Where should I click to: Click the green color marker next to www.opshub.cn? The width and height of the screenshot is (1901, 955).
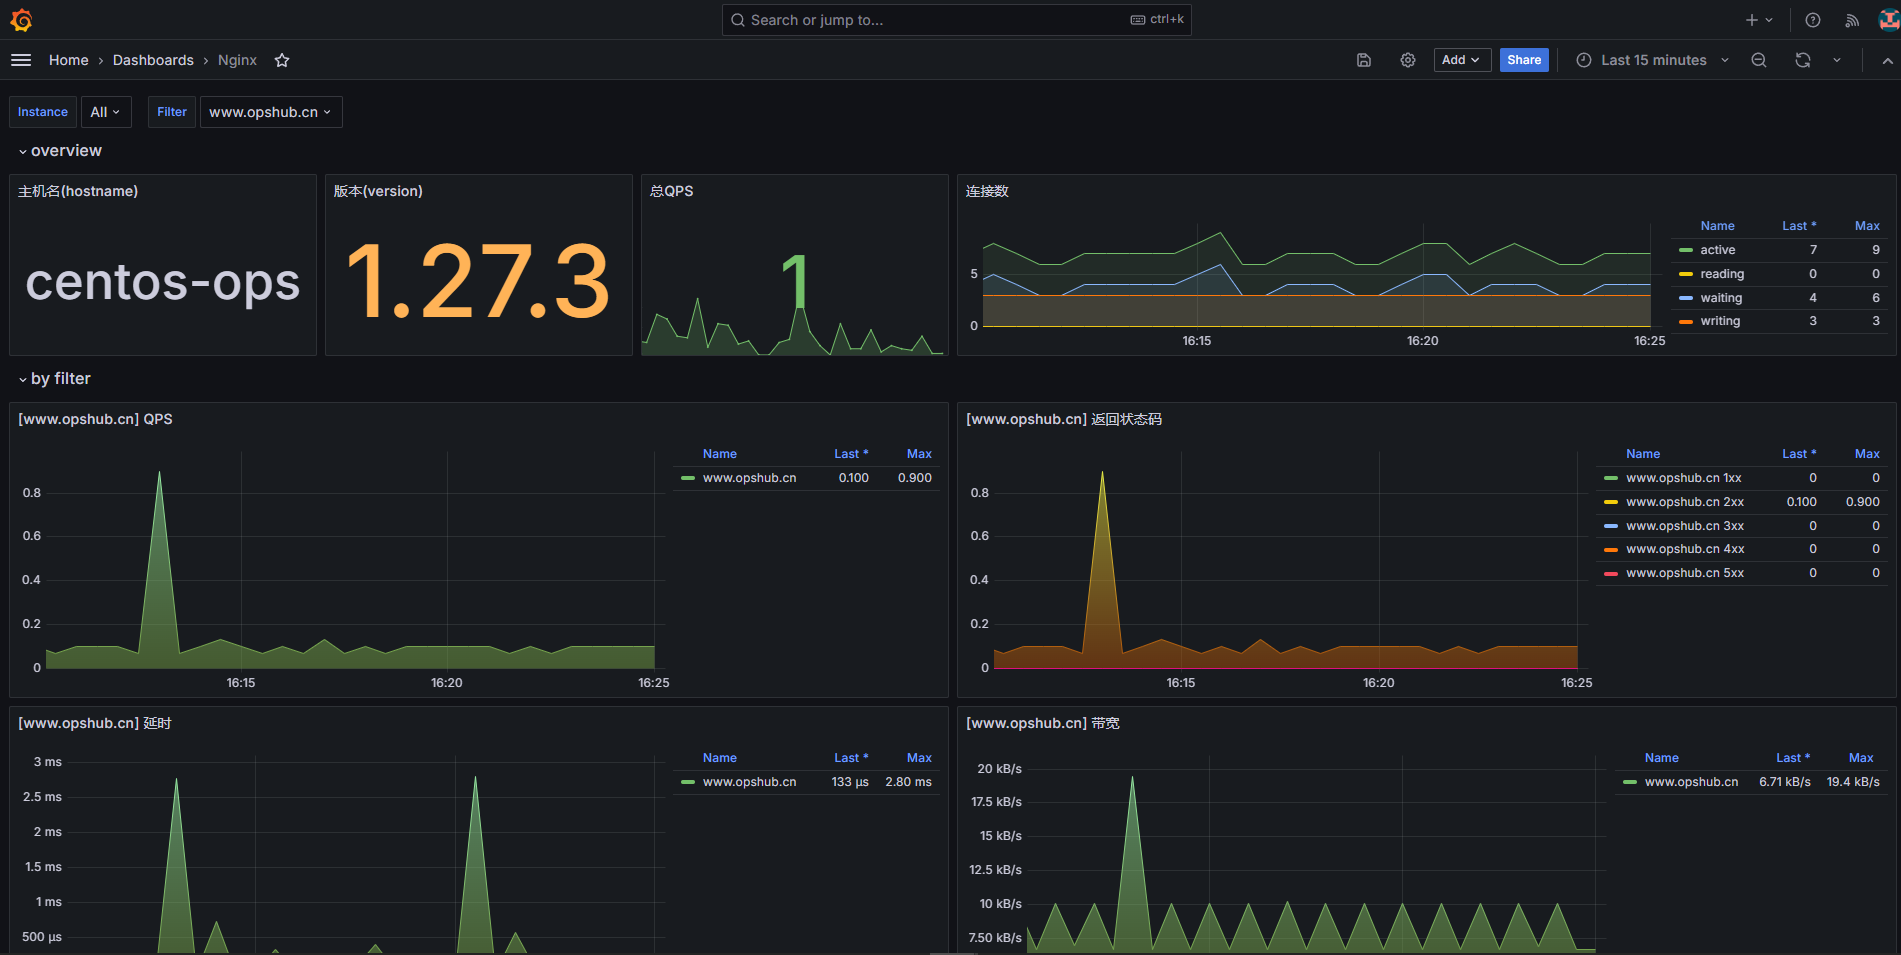687,478
